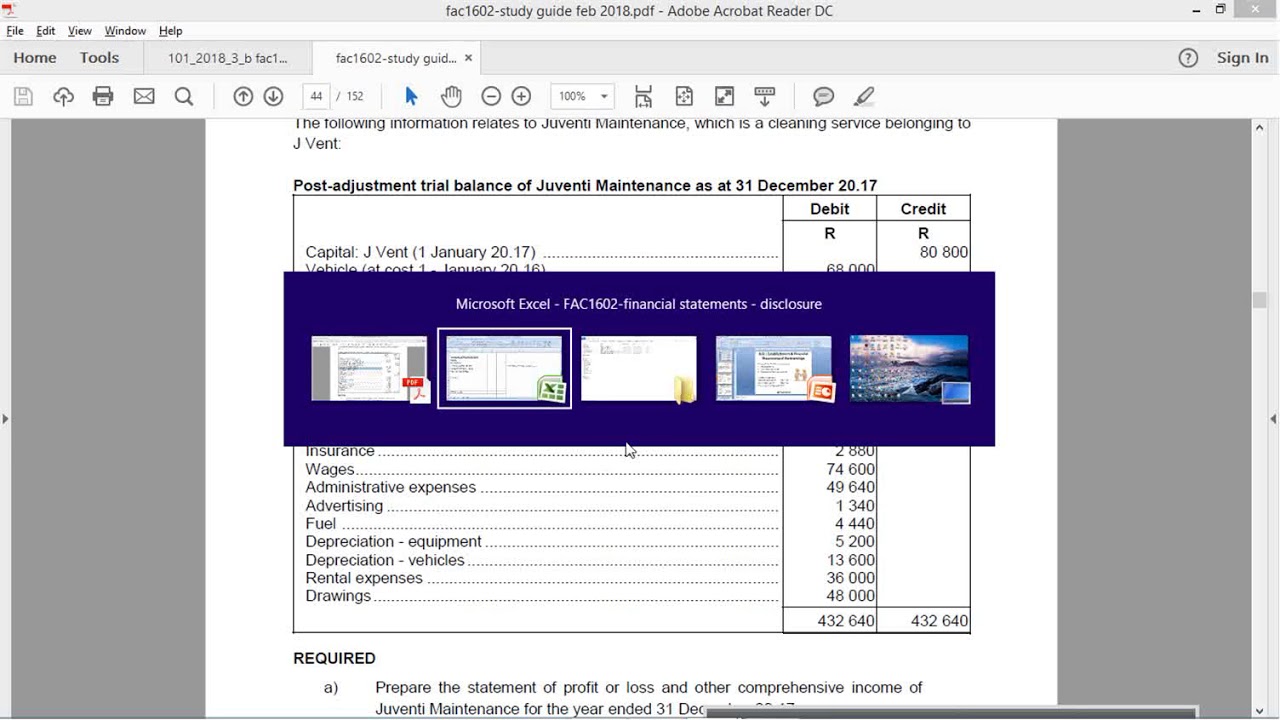Click the vertical scrollbar down arrow
Screen dimensions: 1280x720
(x=1260, y=710)
